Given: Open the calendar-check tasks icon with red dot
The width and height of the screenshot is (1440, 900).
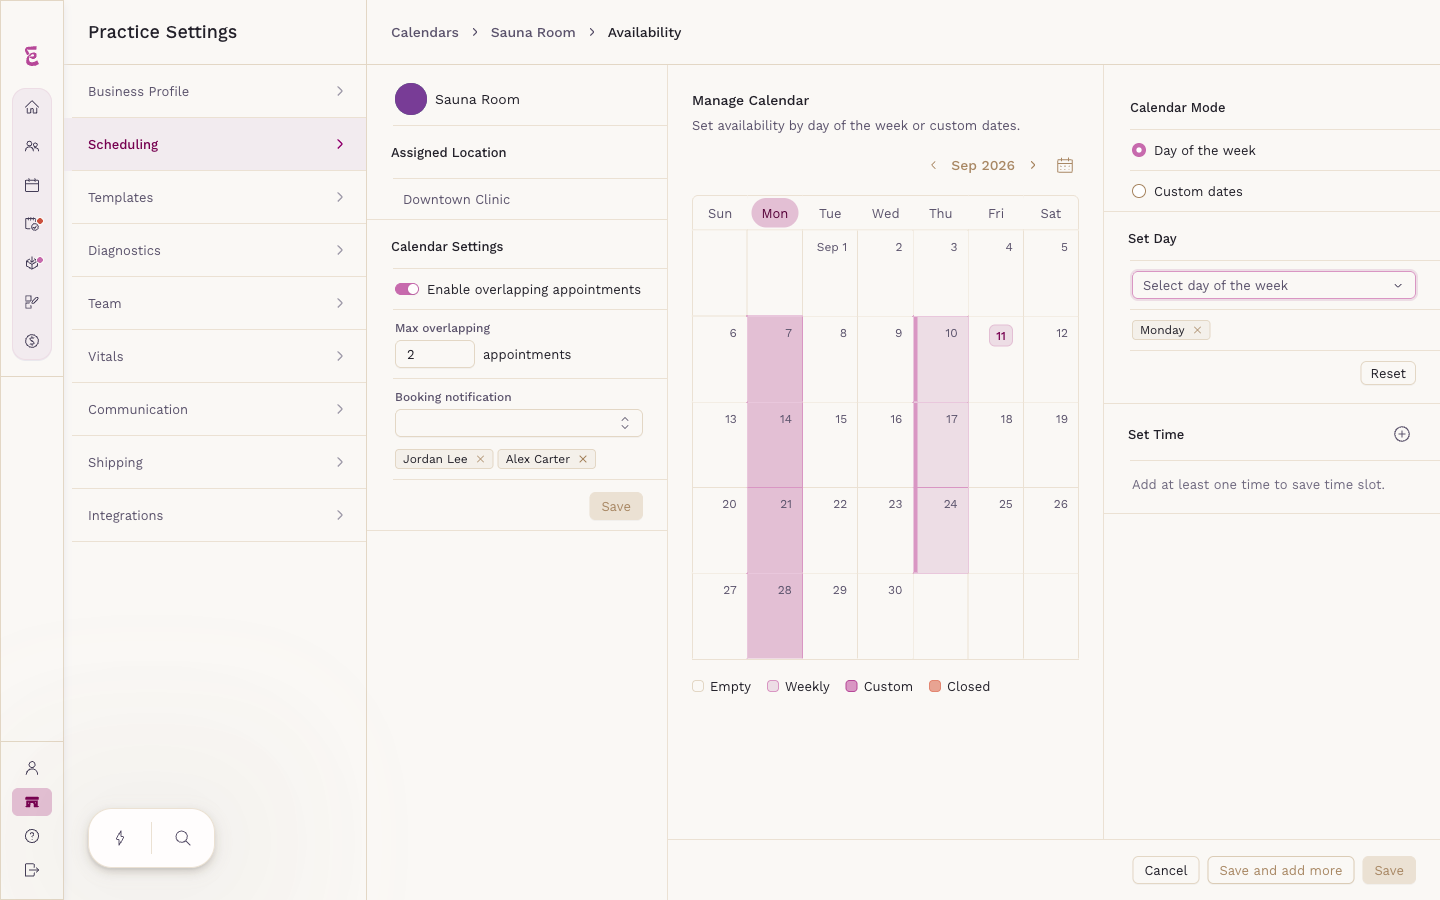Looking at the screenshot, I should (x=32, y=224).
